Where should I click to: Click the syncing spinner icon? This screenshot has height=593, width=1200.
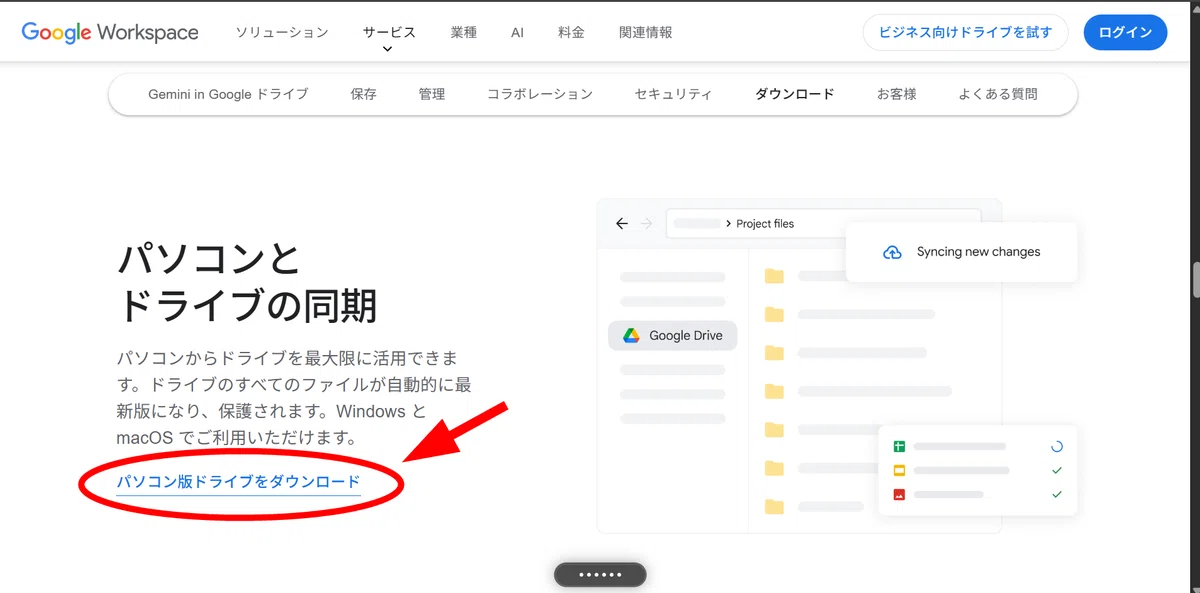1057,447
